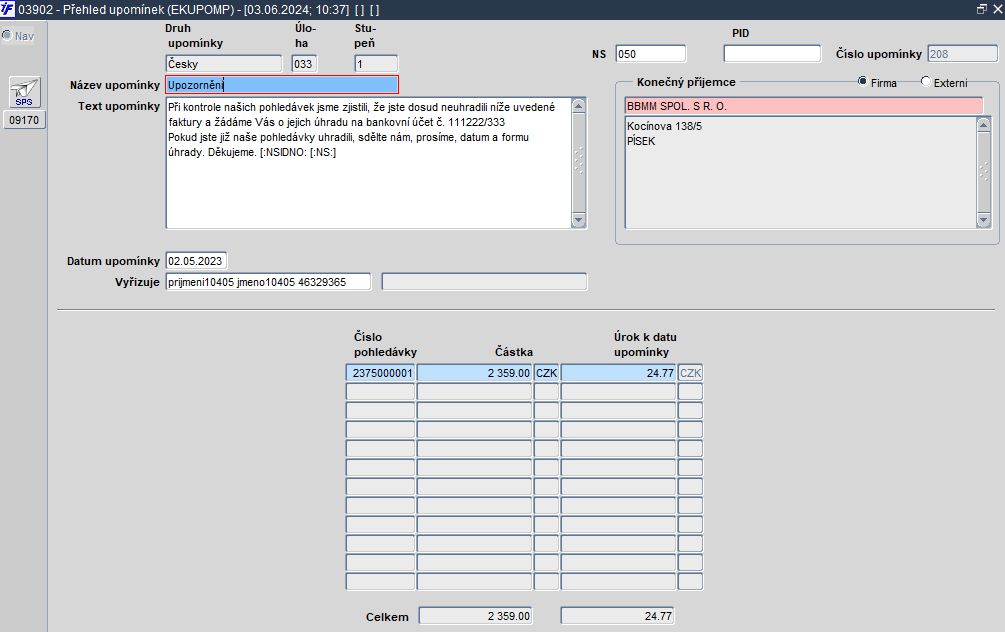The width and height of the screenshot is (1005, 632).
Task: Click the 09170 button
Action: click(24, 120)
